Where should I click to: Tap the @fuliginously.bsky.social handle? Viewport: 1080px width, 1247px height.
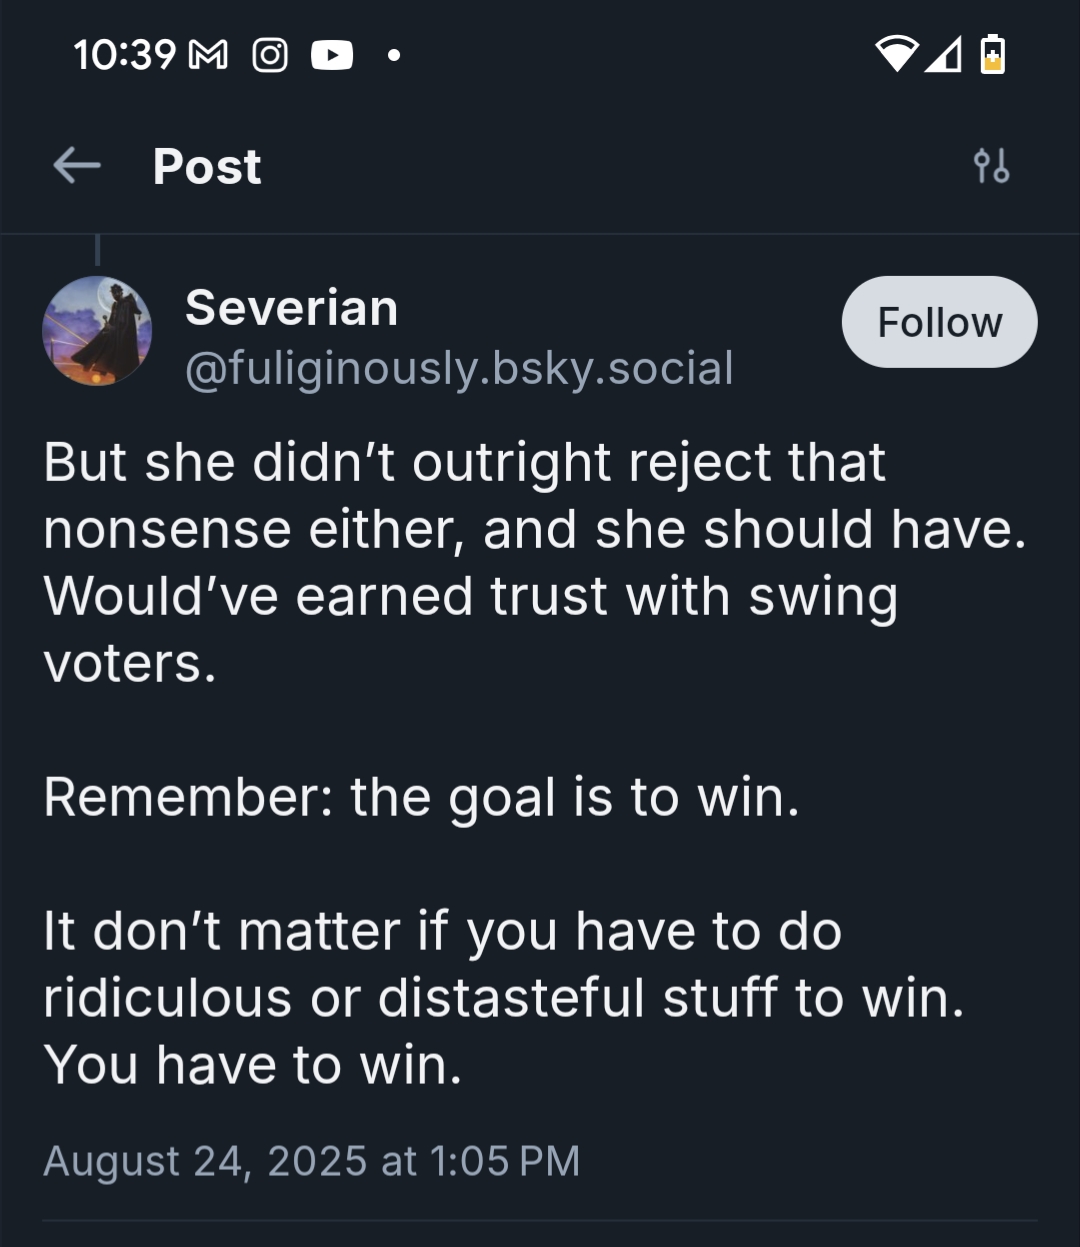(x=459, y=368)
